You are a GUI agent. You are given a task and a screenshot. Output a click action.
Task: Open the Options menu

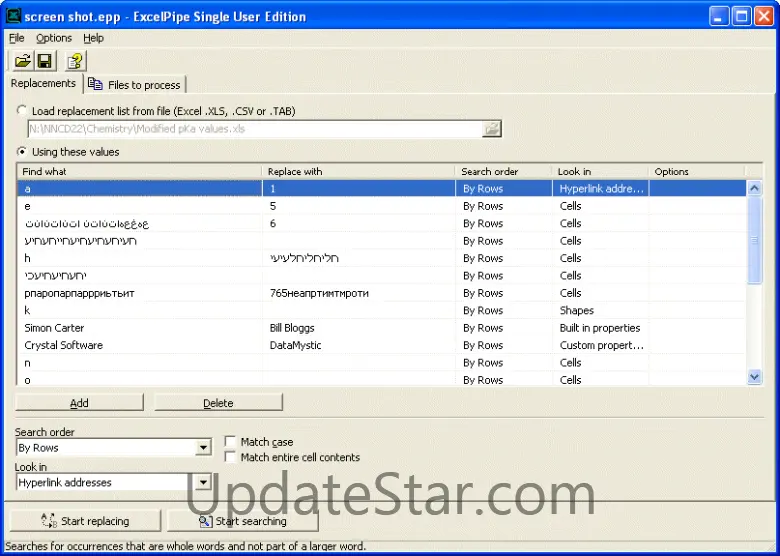click(x=54, y=38)
